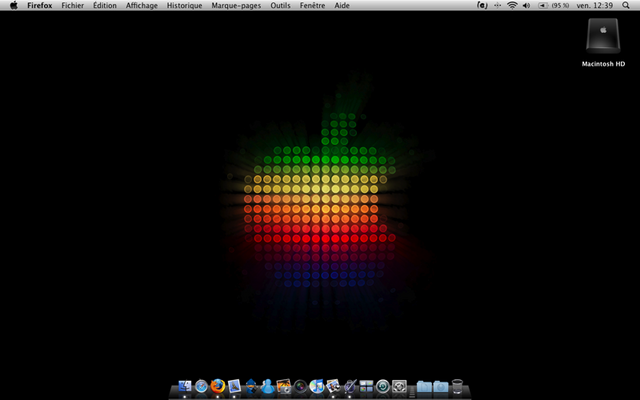640x400 pixels.
Task: Click the Wi-Fi status icon
Action: coord(512,5)
